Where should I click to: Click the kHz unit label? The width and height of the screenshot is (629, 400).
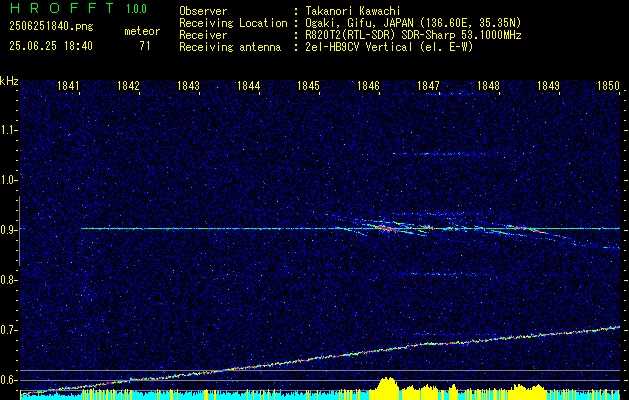click(x=9, y=81)
